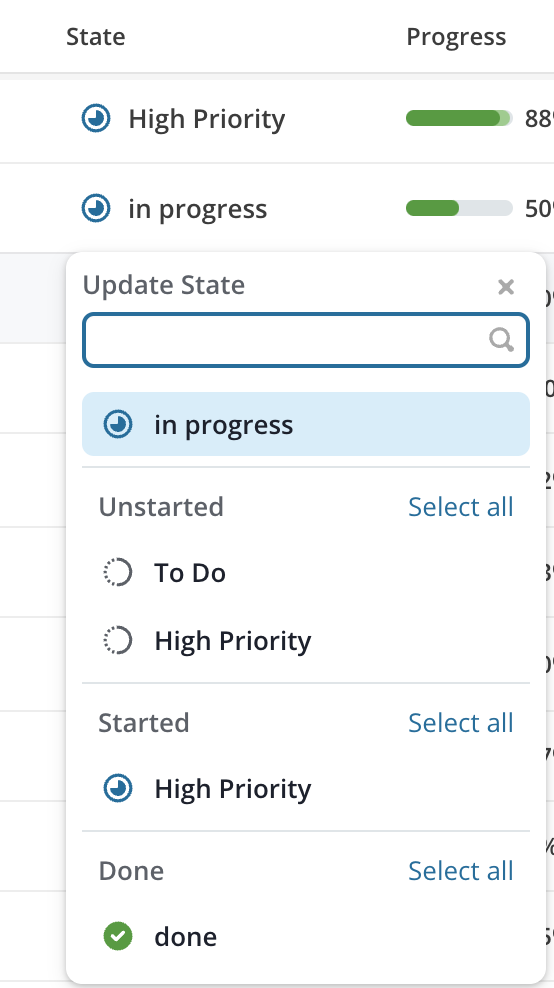554x988 pixels.
Task: Select all Done states
Action: tap(461, 870)
